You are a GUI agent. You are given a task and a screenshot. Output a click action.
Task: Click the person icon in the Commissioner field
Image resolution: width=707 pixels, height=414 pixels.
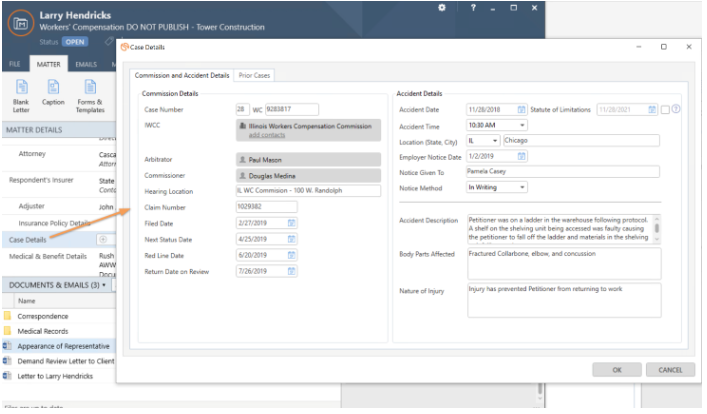pos(243,176)
